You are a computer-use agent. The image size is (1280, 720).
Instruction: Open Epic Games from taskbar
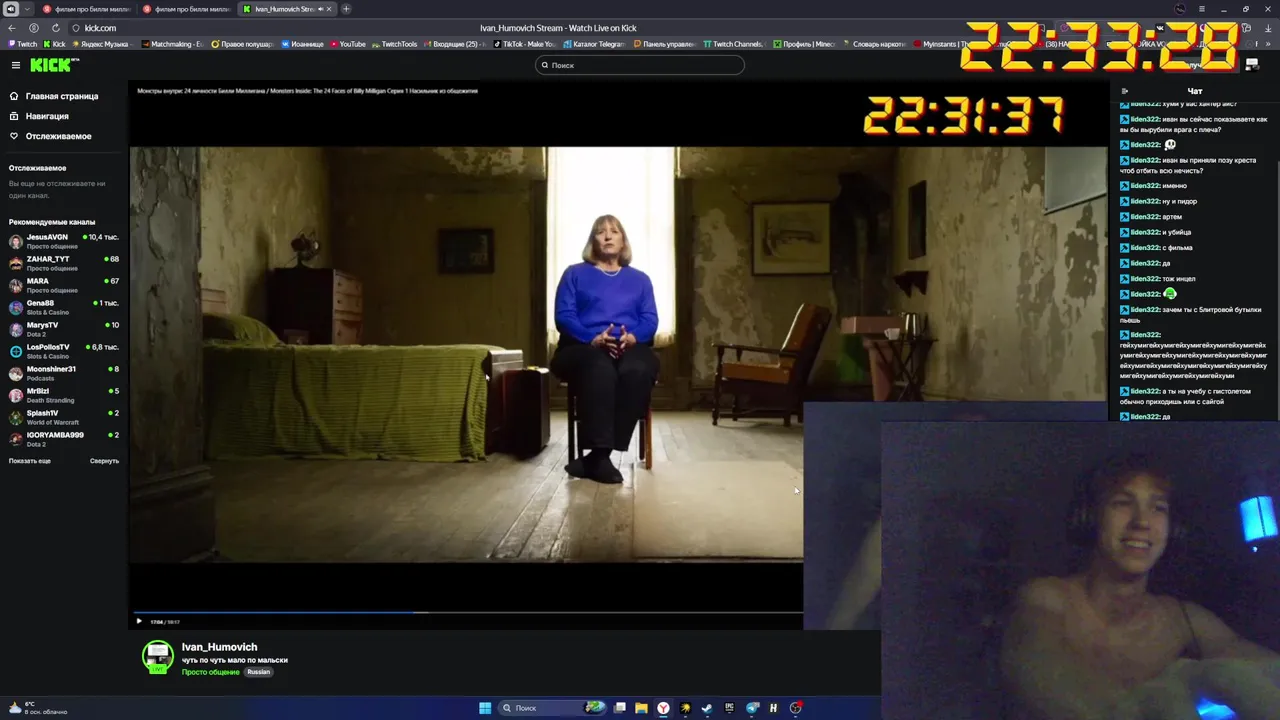729,708
